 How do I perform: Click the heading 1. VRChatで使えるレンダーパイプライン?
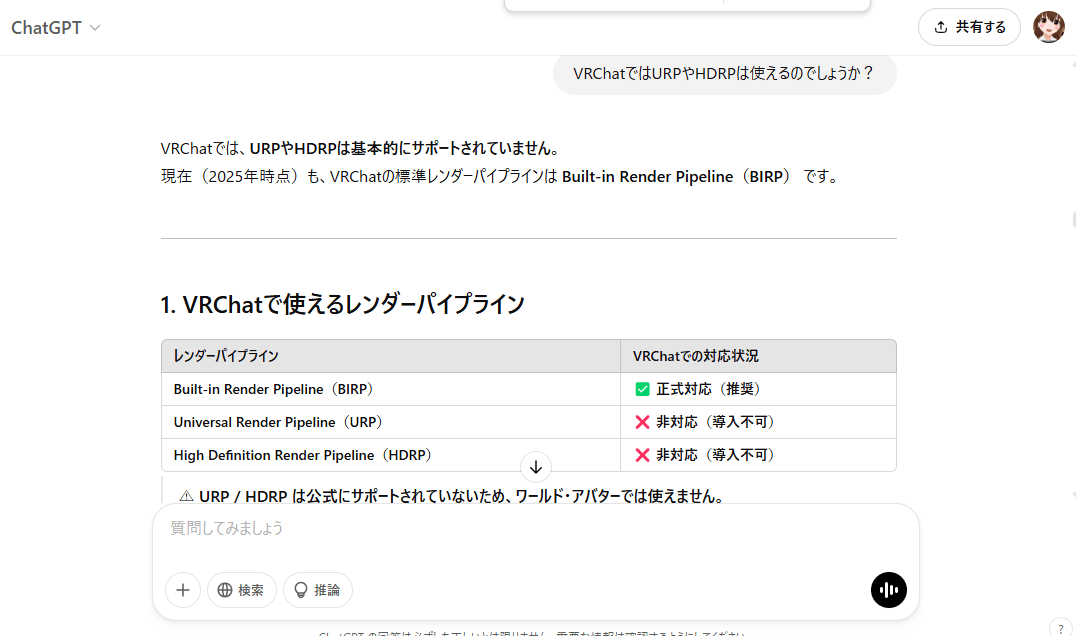(x=342, y=305)
